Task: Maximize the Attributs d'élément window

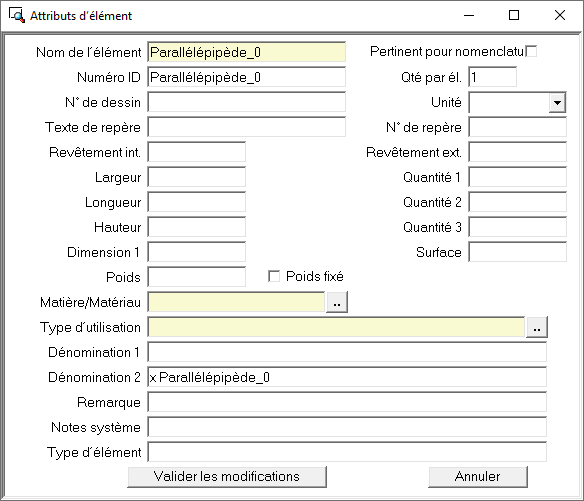Action: (x=514, y=15)
